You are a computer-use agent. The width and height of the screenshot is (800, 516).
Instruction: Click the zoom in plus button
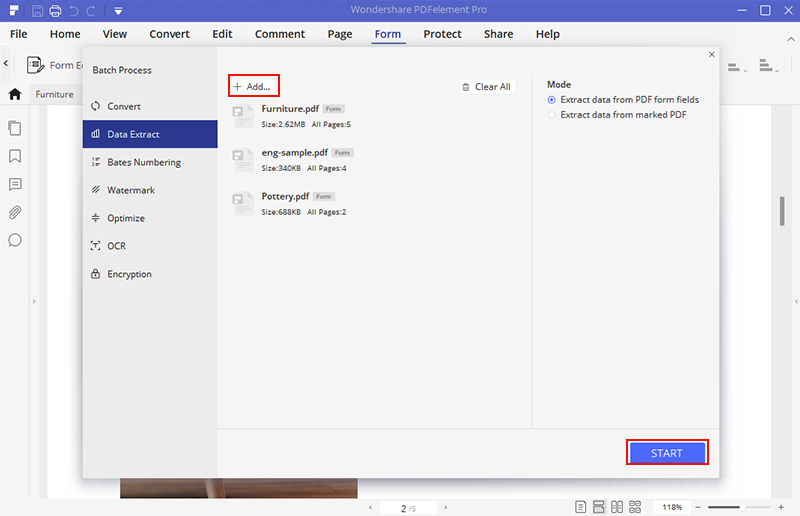(x=781, y=507)
